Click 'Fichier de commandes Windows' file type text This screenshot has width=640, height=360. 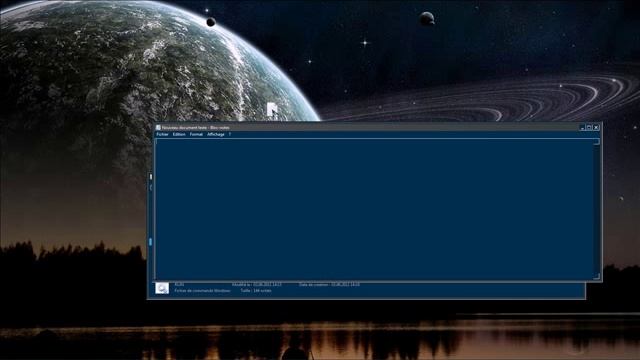click(x=202, y=291)
